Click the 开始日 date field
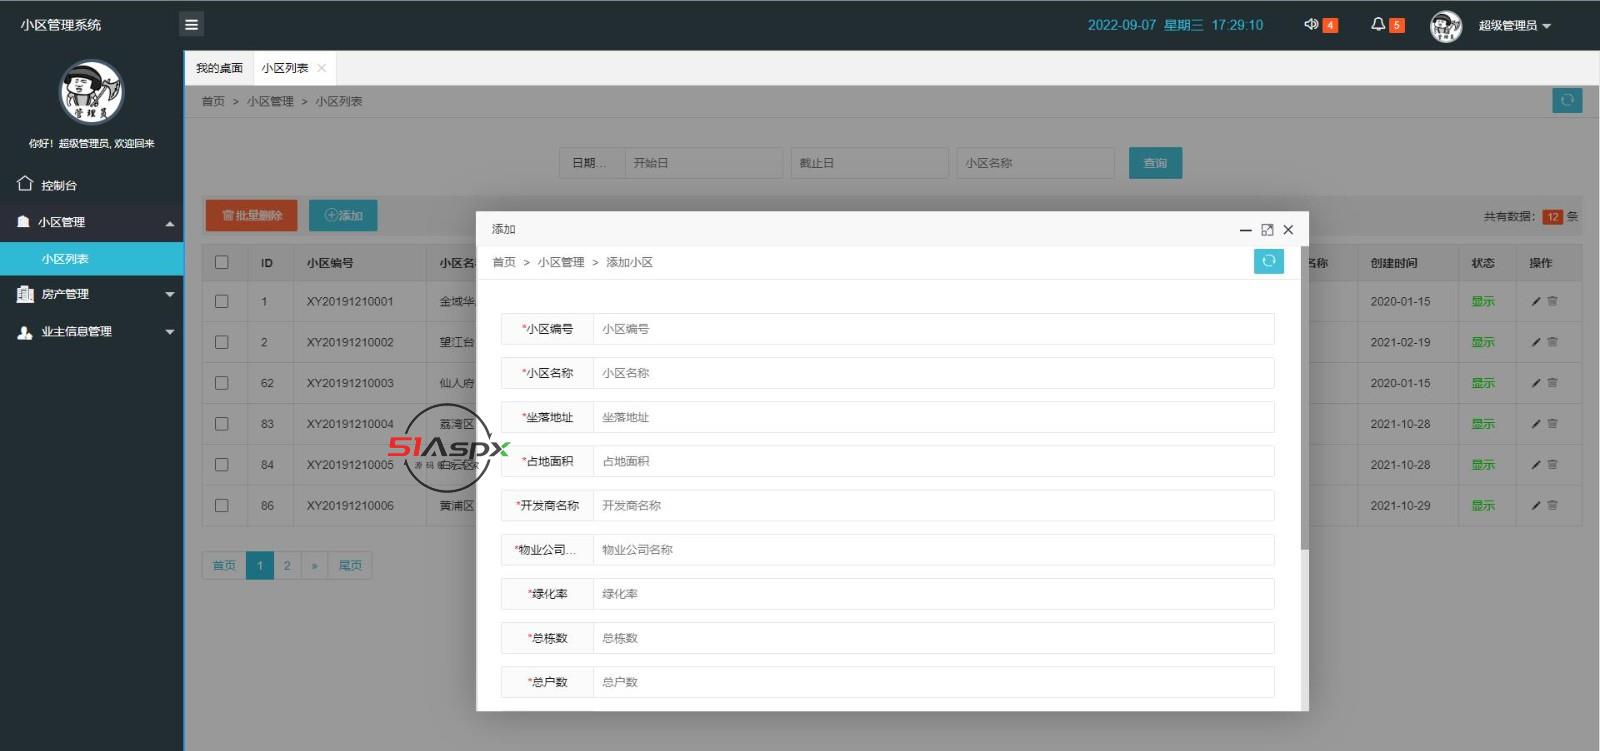The width and height of the screenshot is (1600, 751). tap(704, 163)
